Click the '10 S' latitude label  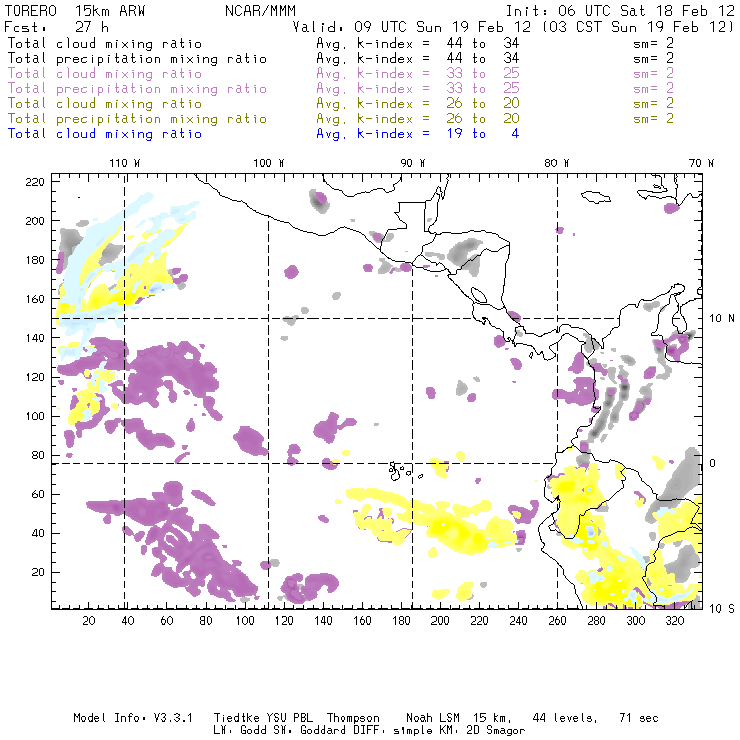[x=722, y=609]
